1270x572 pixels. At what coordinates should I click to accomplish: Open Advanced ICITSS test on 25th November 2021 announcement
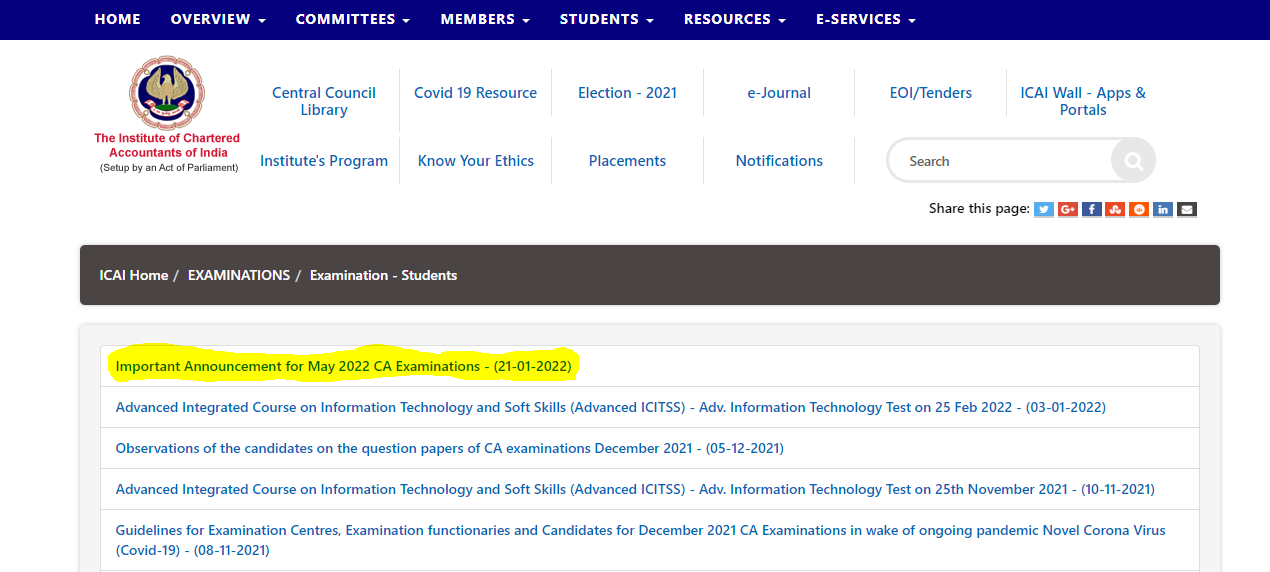pyautogui.click(x=635, y=490)
